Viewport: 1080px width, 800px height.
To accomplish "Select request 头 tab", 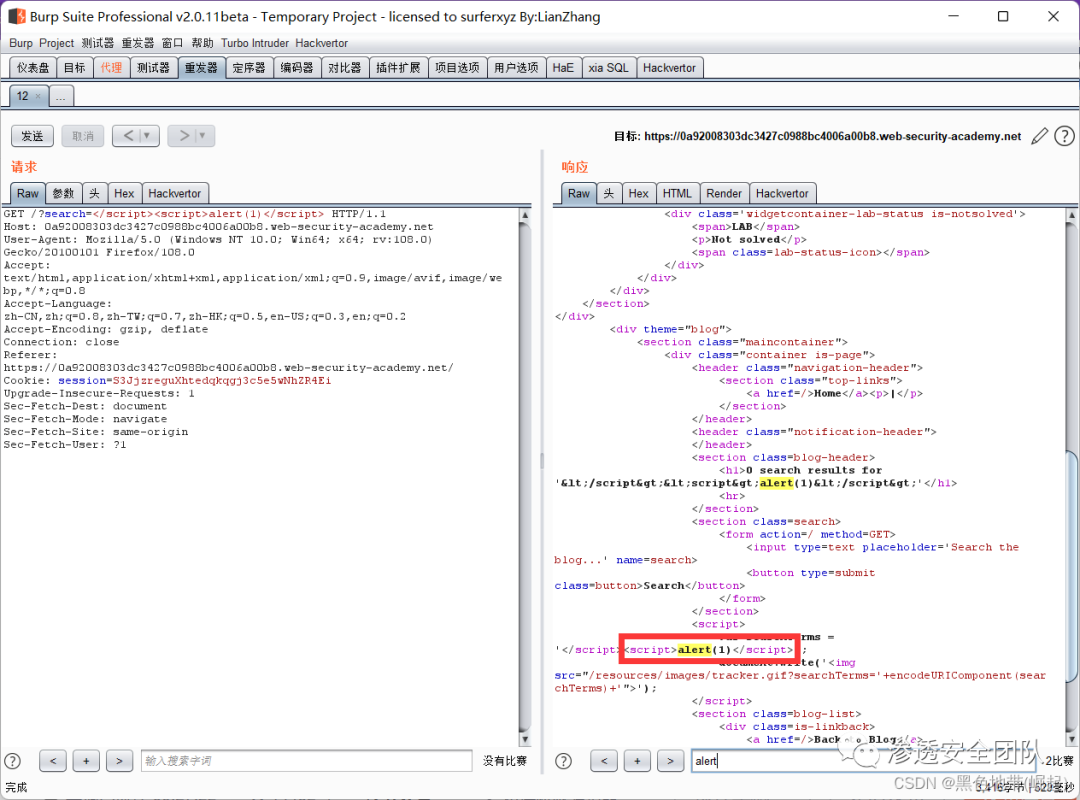I will [x=94, y=194].
